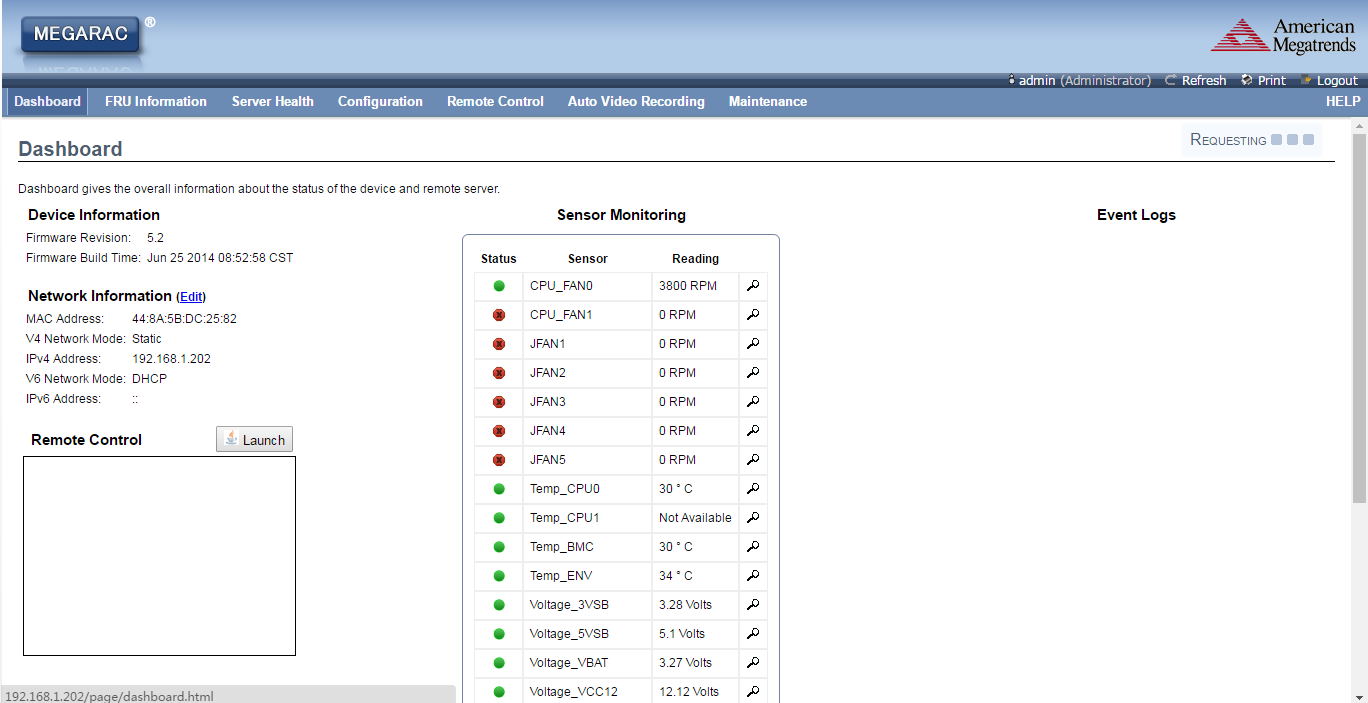Viewport: 1368px width, 703px height.
Task: Open the Remote Control menu
Action: [x=495, y=102]
